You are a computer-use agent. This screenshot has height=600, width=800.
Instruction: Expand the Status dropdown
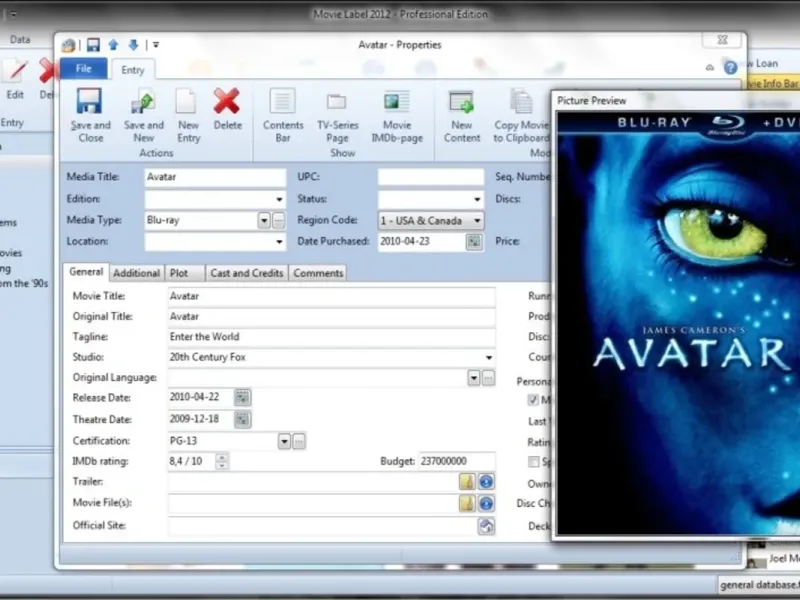click(477, 199)
